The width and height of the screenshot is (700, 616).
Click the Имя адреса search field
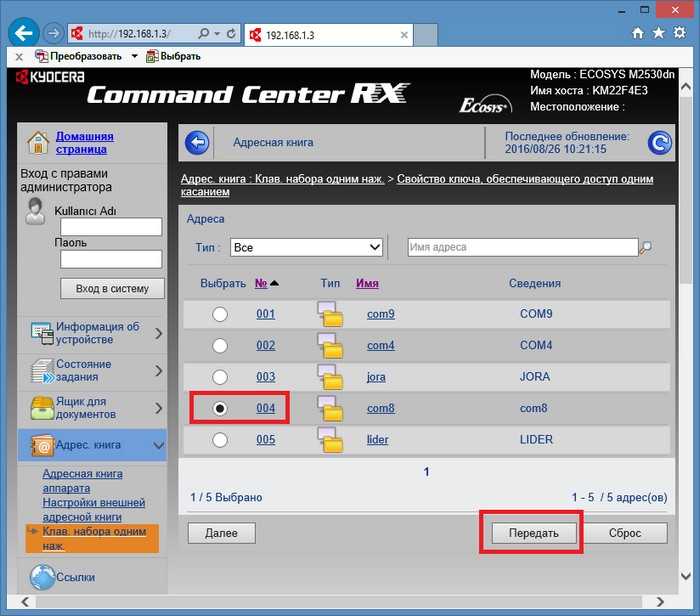(x=523, y=247)
